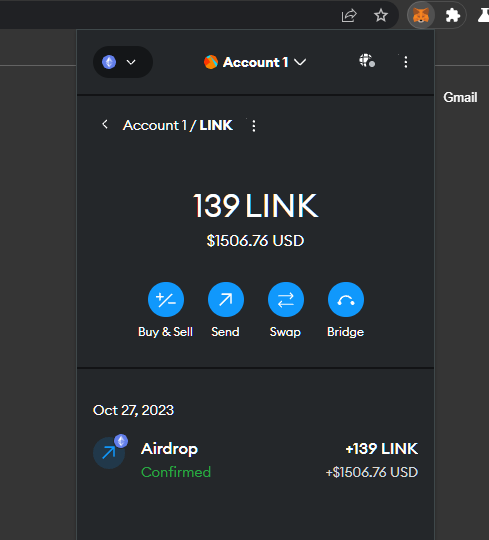Click the 139 LINK balance
The image size is (489, 540).
(255, 206)
